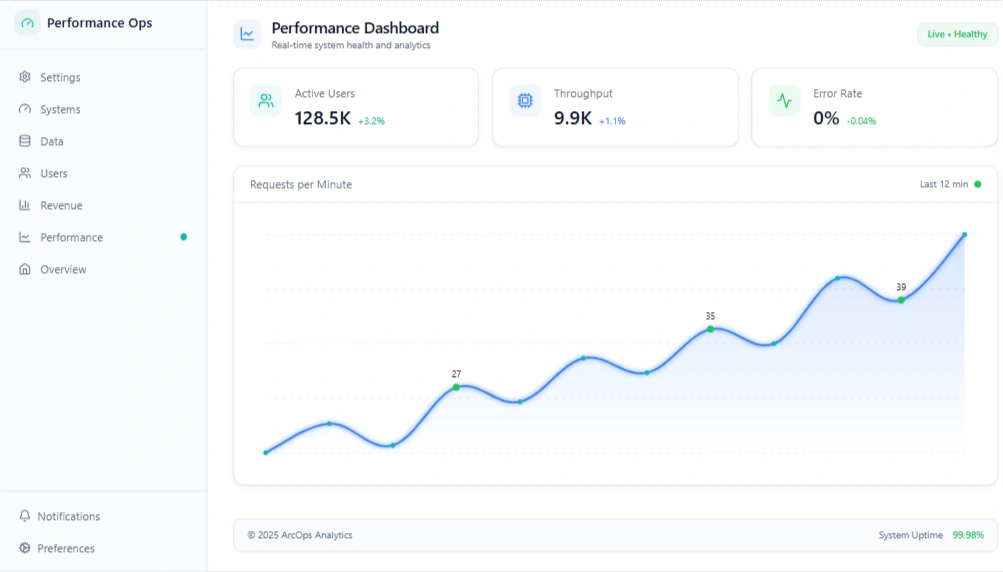Open the Data section
The width and height of the screenshot is (1003, 572).
(x=103, y=141)
